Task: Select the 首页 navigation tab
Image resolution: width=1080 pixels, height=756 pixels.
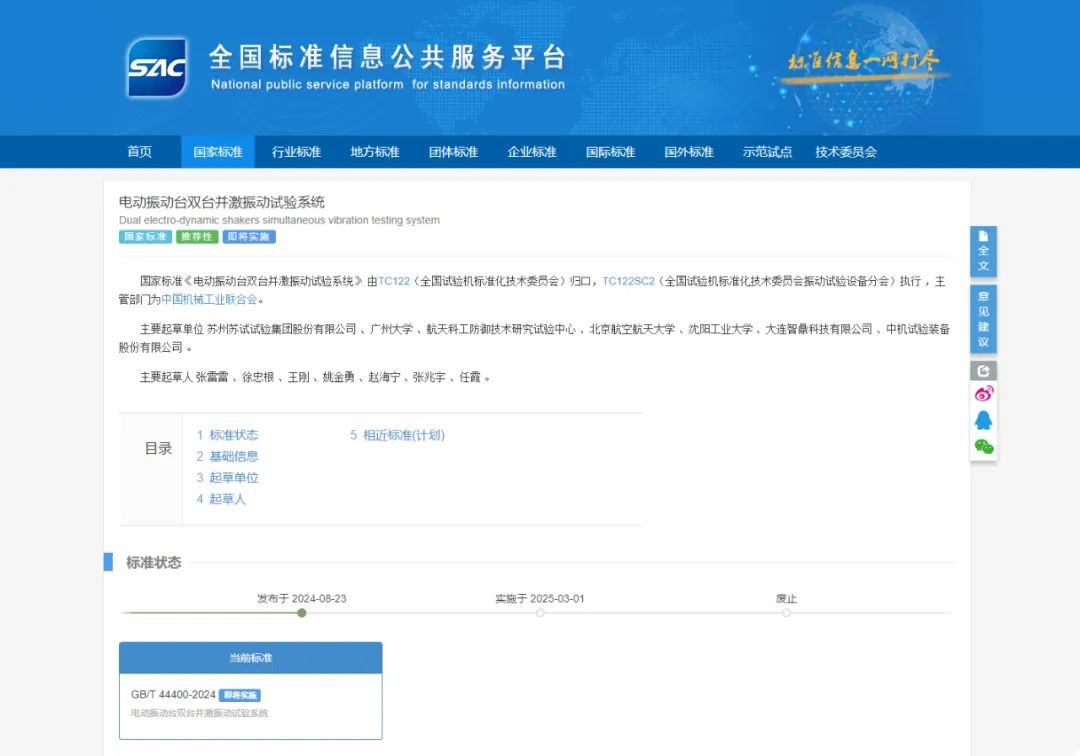Action: (x=140, y=152)
